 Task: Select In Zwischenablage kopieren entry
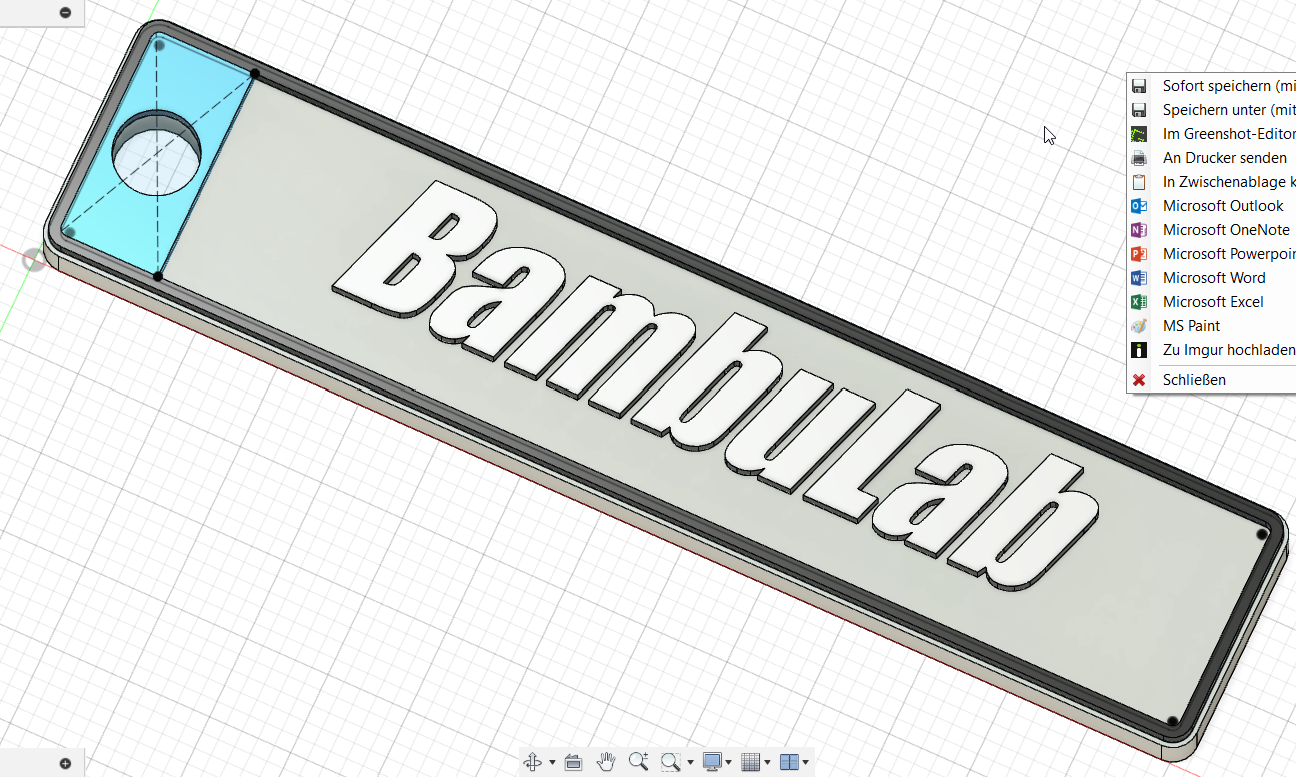click(1212, 182)
